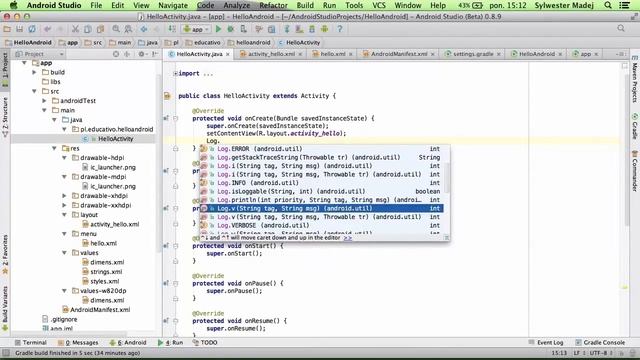Select Log.i(String tag, String msg) completion

pos(321,166)
